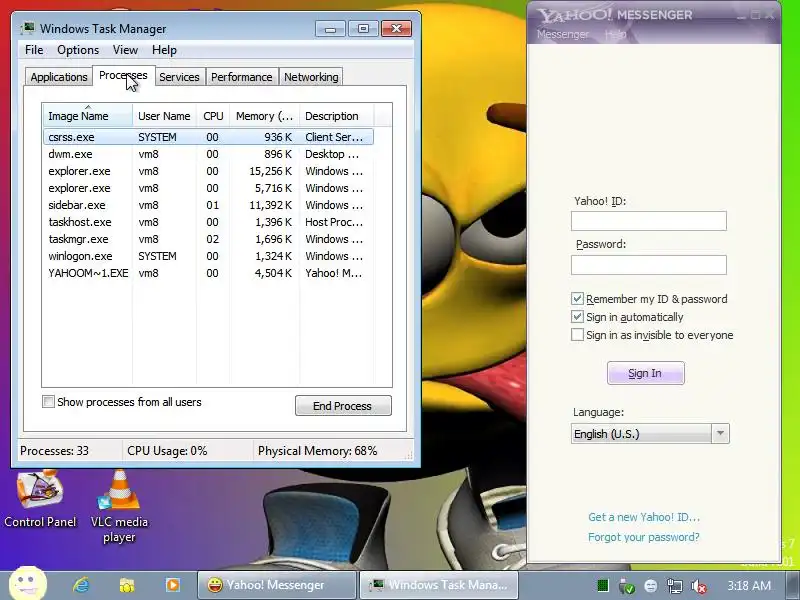Click Forgot your password link

[x=644, y=537]
